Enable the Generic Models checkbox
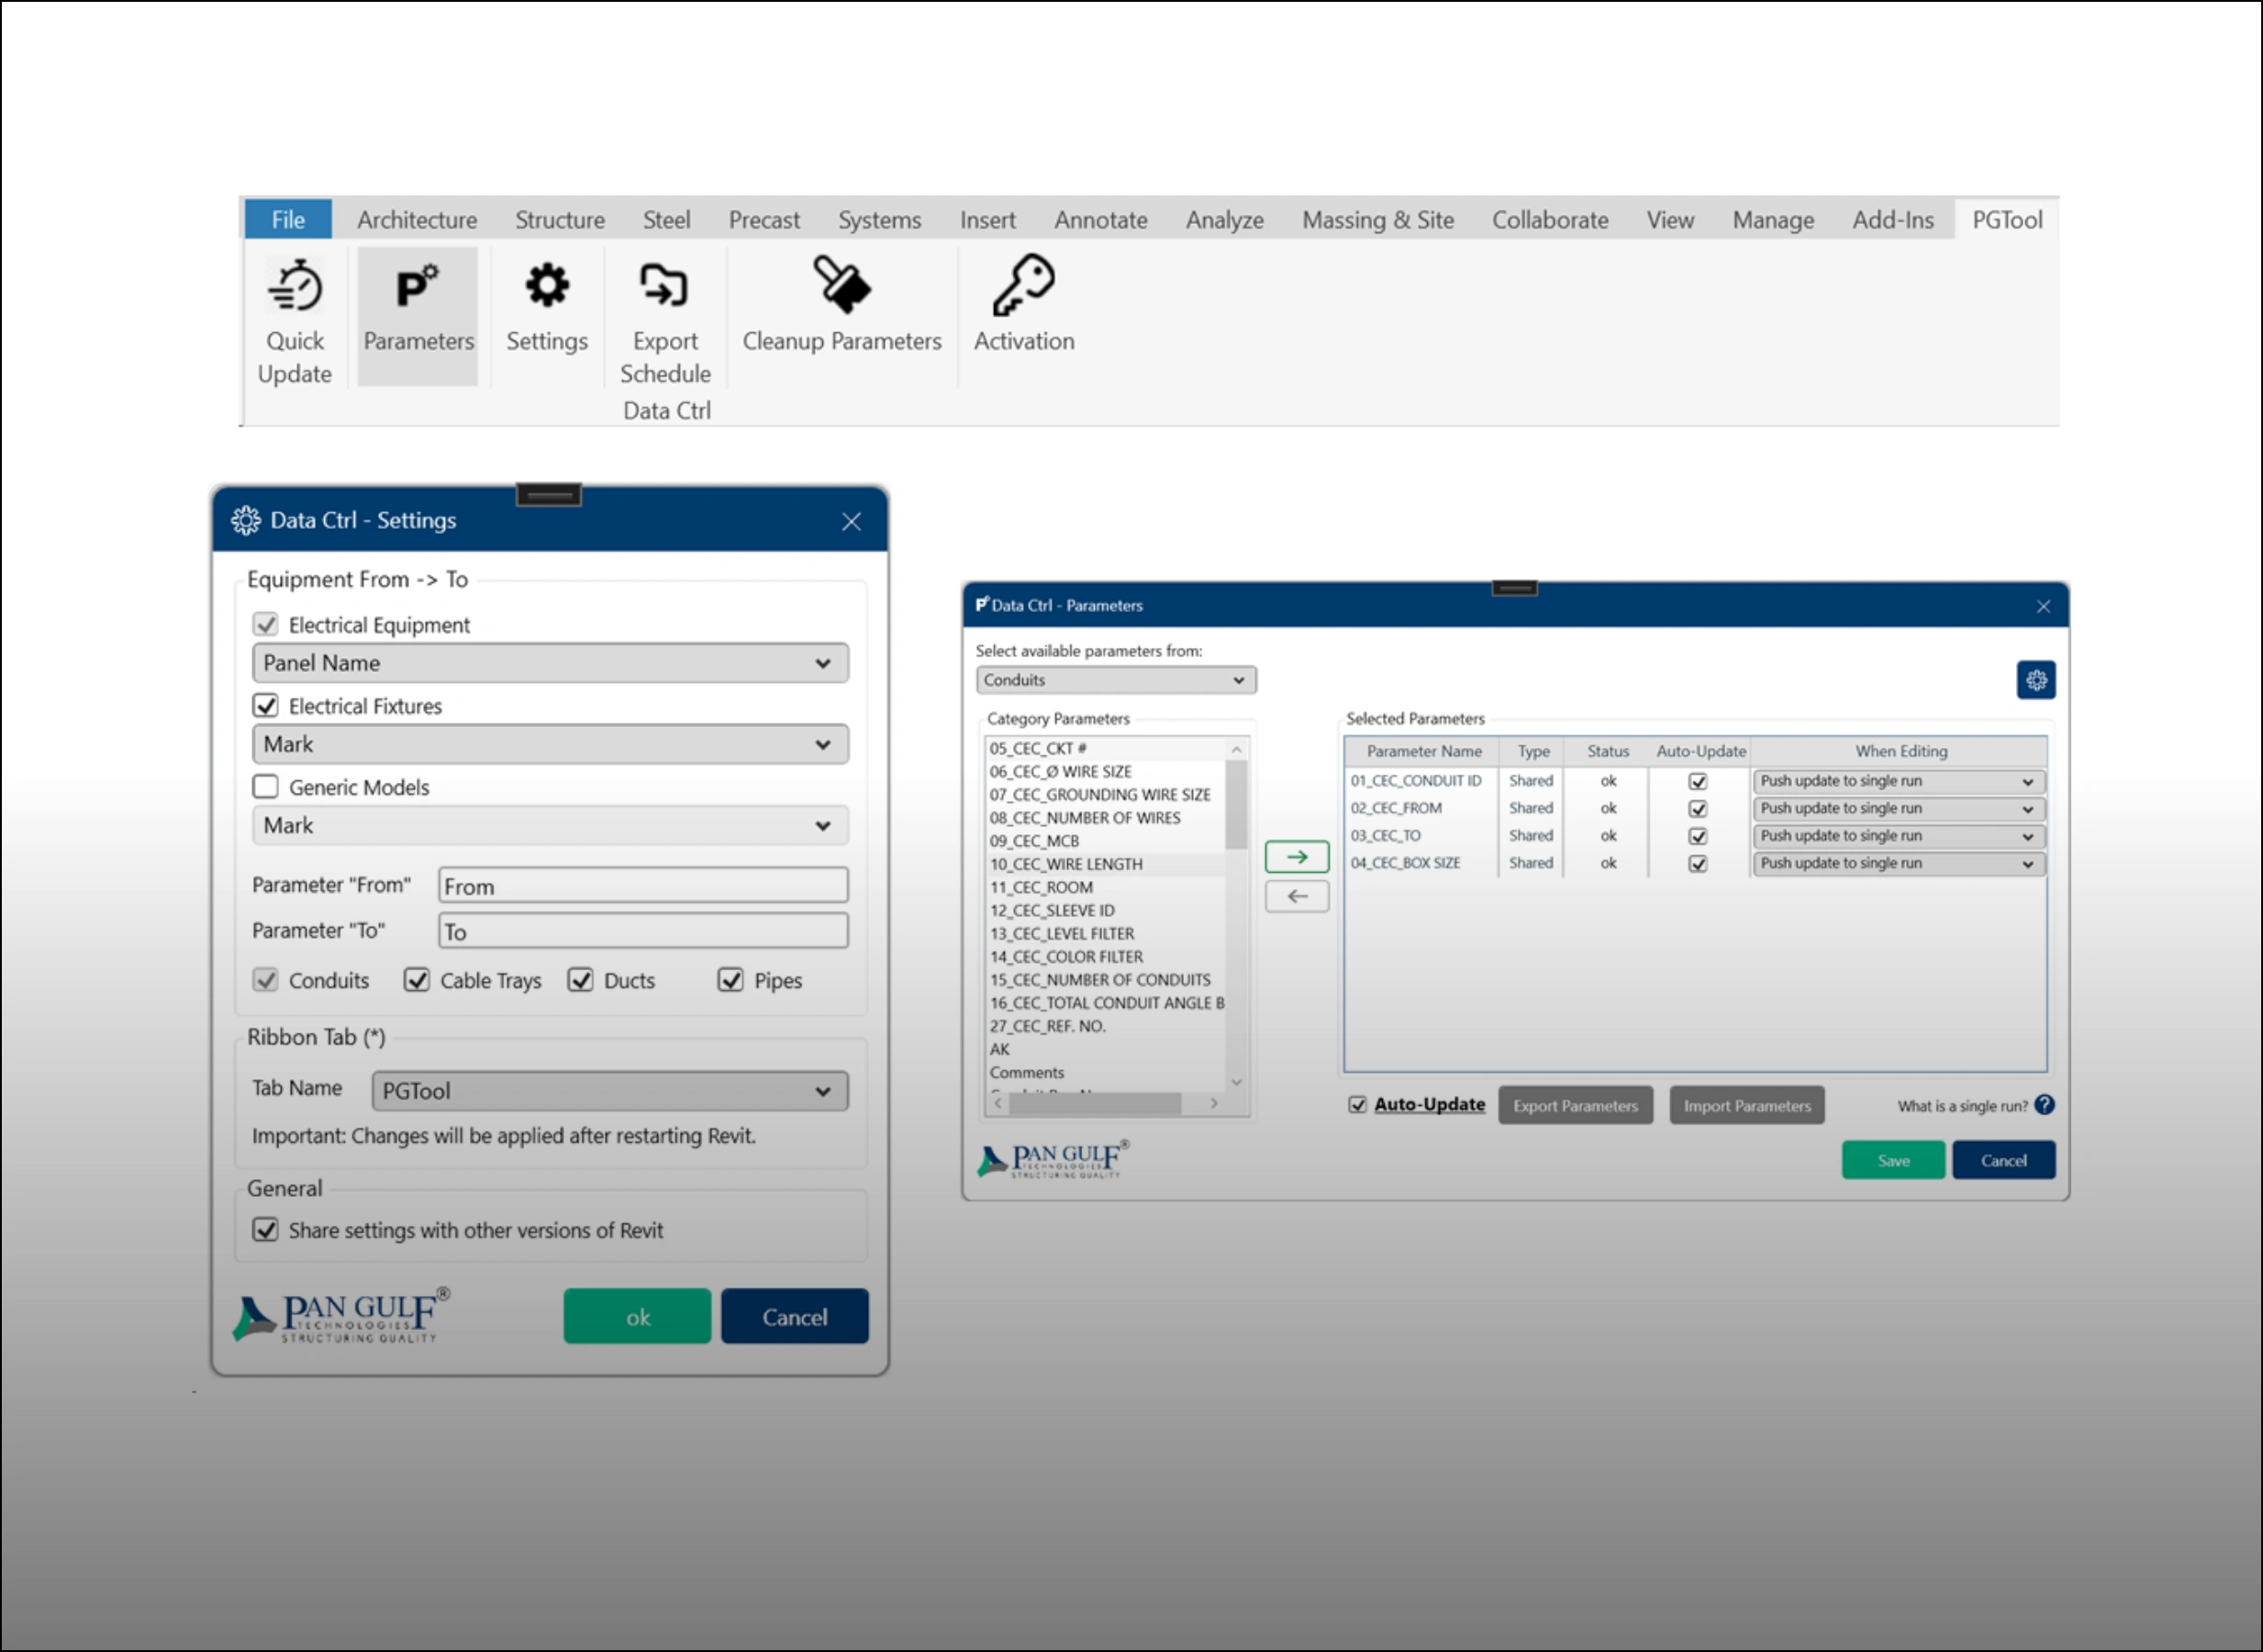Viewport: 2263px width, 1652px height. coord(265,787)
